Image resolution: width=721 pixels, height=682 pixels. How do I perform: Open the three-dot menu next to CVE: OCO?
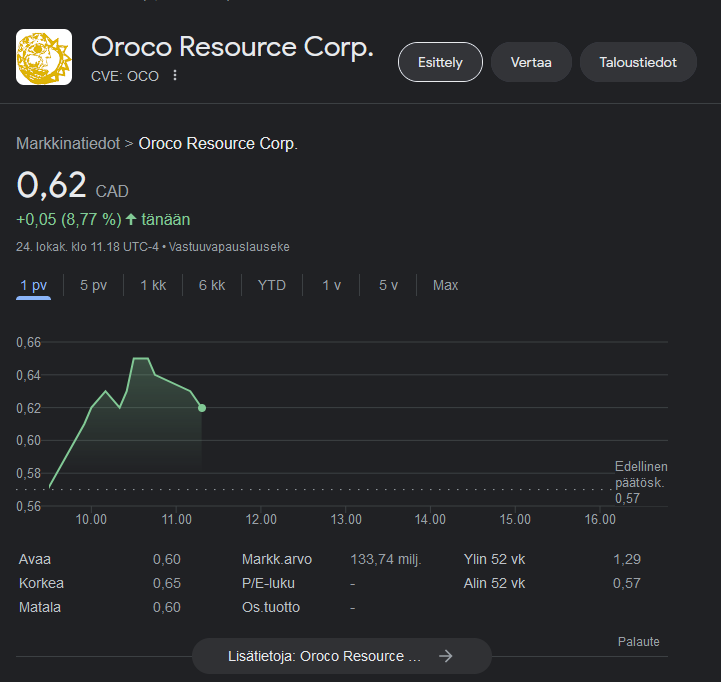pos(175,75)
